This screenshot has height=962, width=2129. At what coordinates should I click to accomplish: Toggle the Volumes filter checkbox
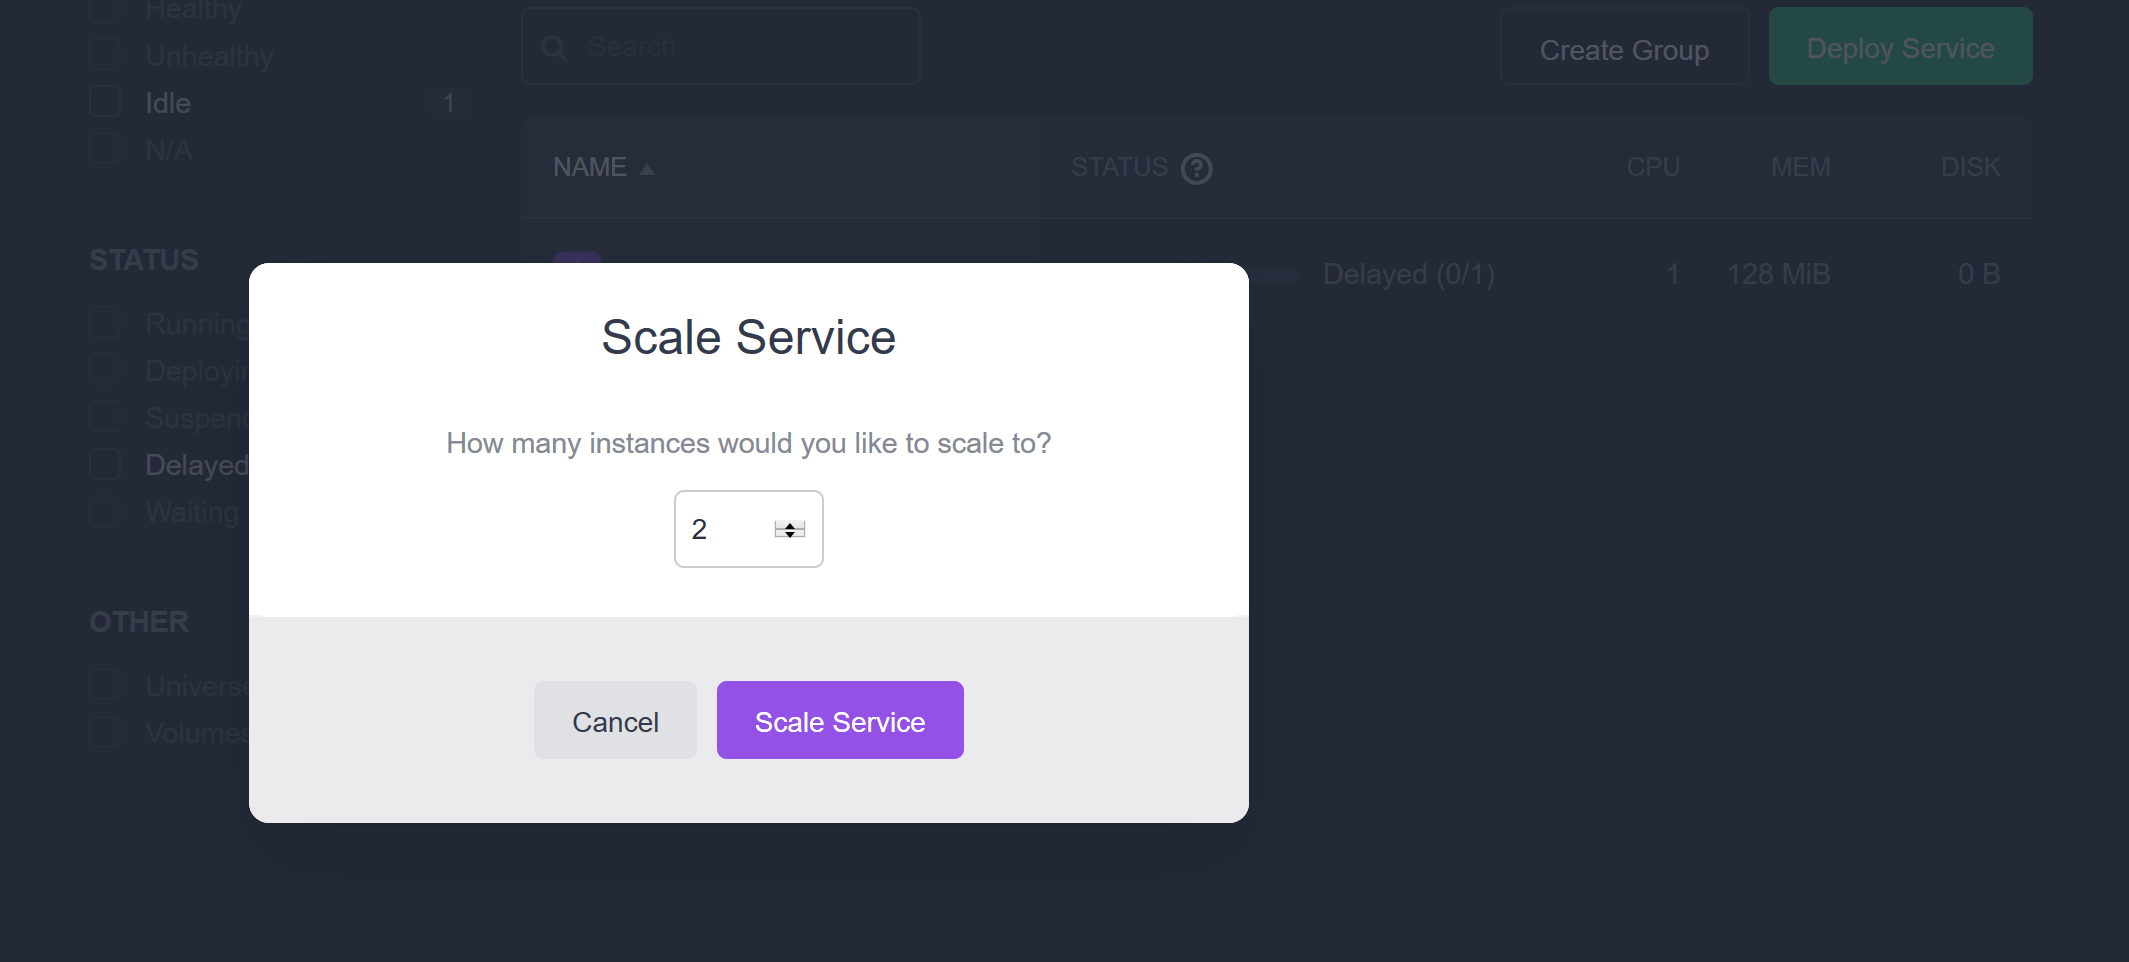105,732
